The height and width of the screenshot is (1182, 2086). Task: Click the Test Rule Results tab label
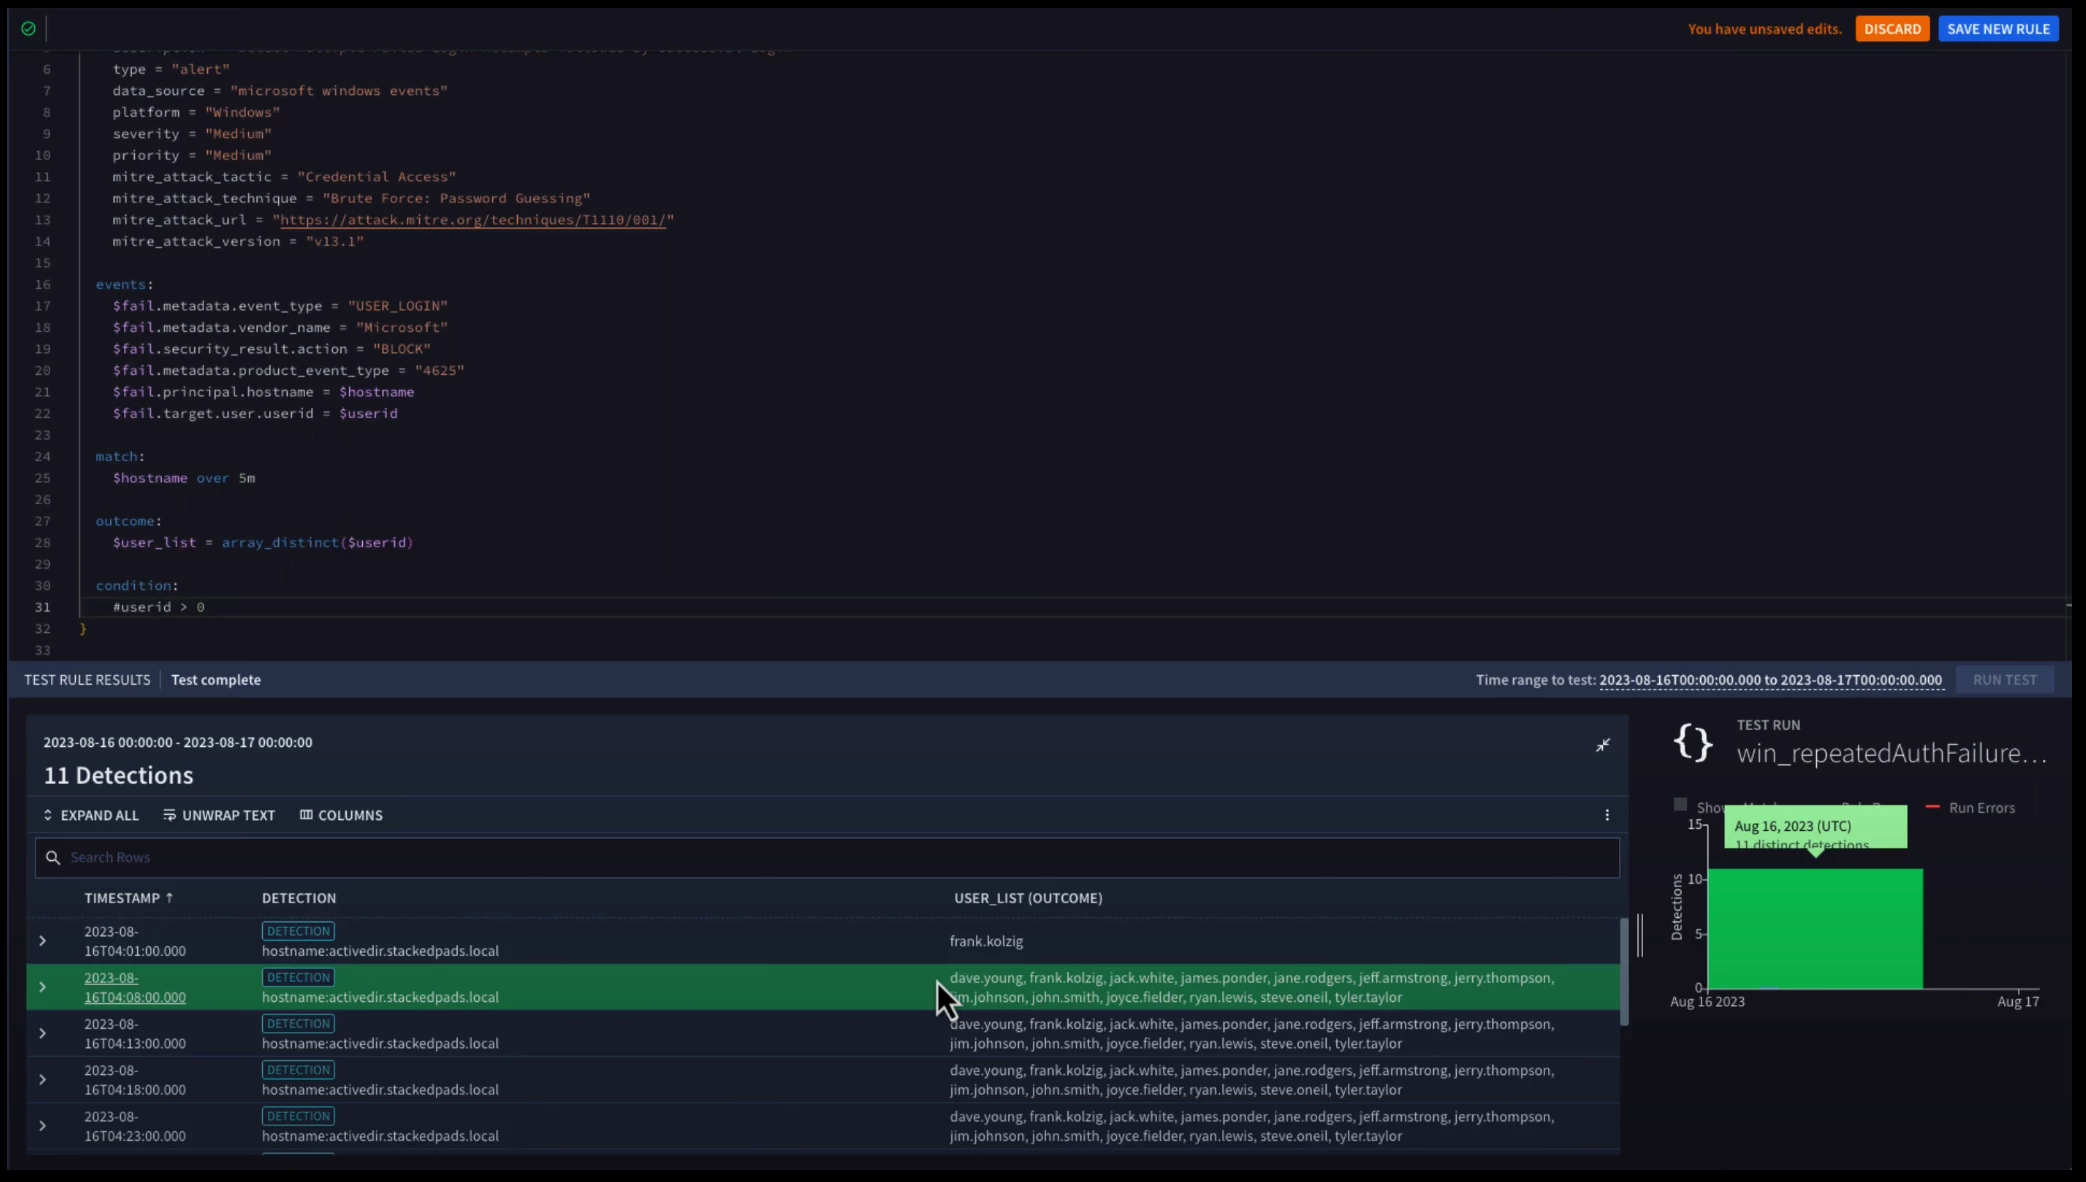pos(87,680)
